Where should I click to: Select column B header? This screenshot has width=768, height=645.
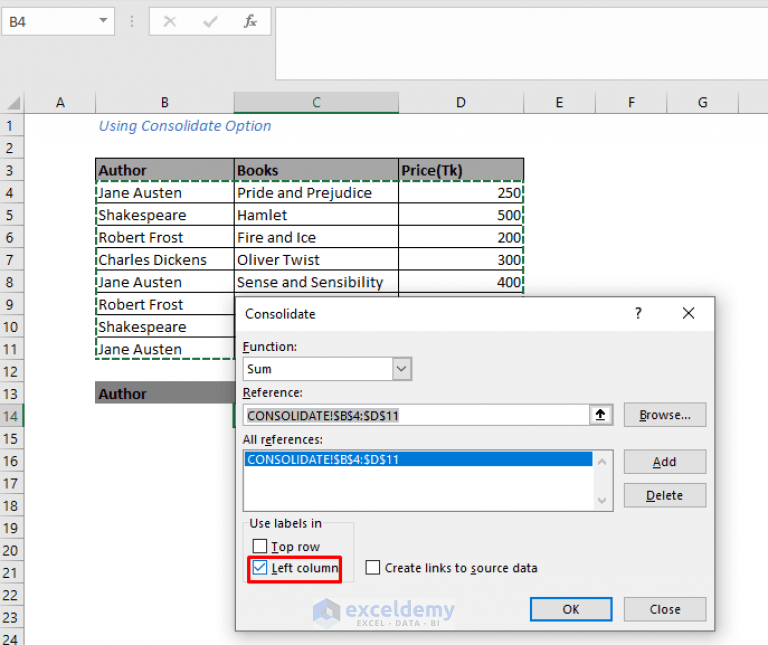[165, 103]
